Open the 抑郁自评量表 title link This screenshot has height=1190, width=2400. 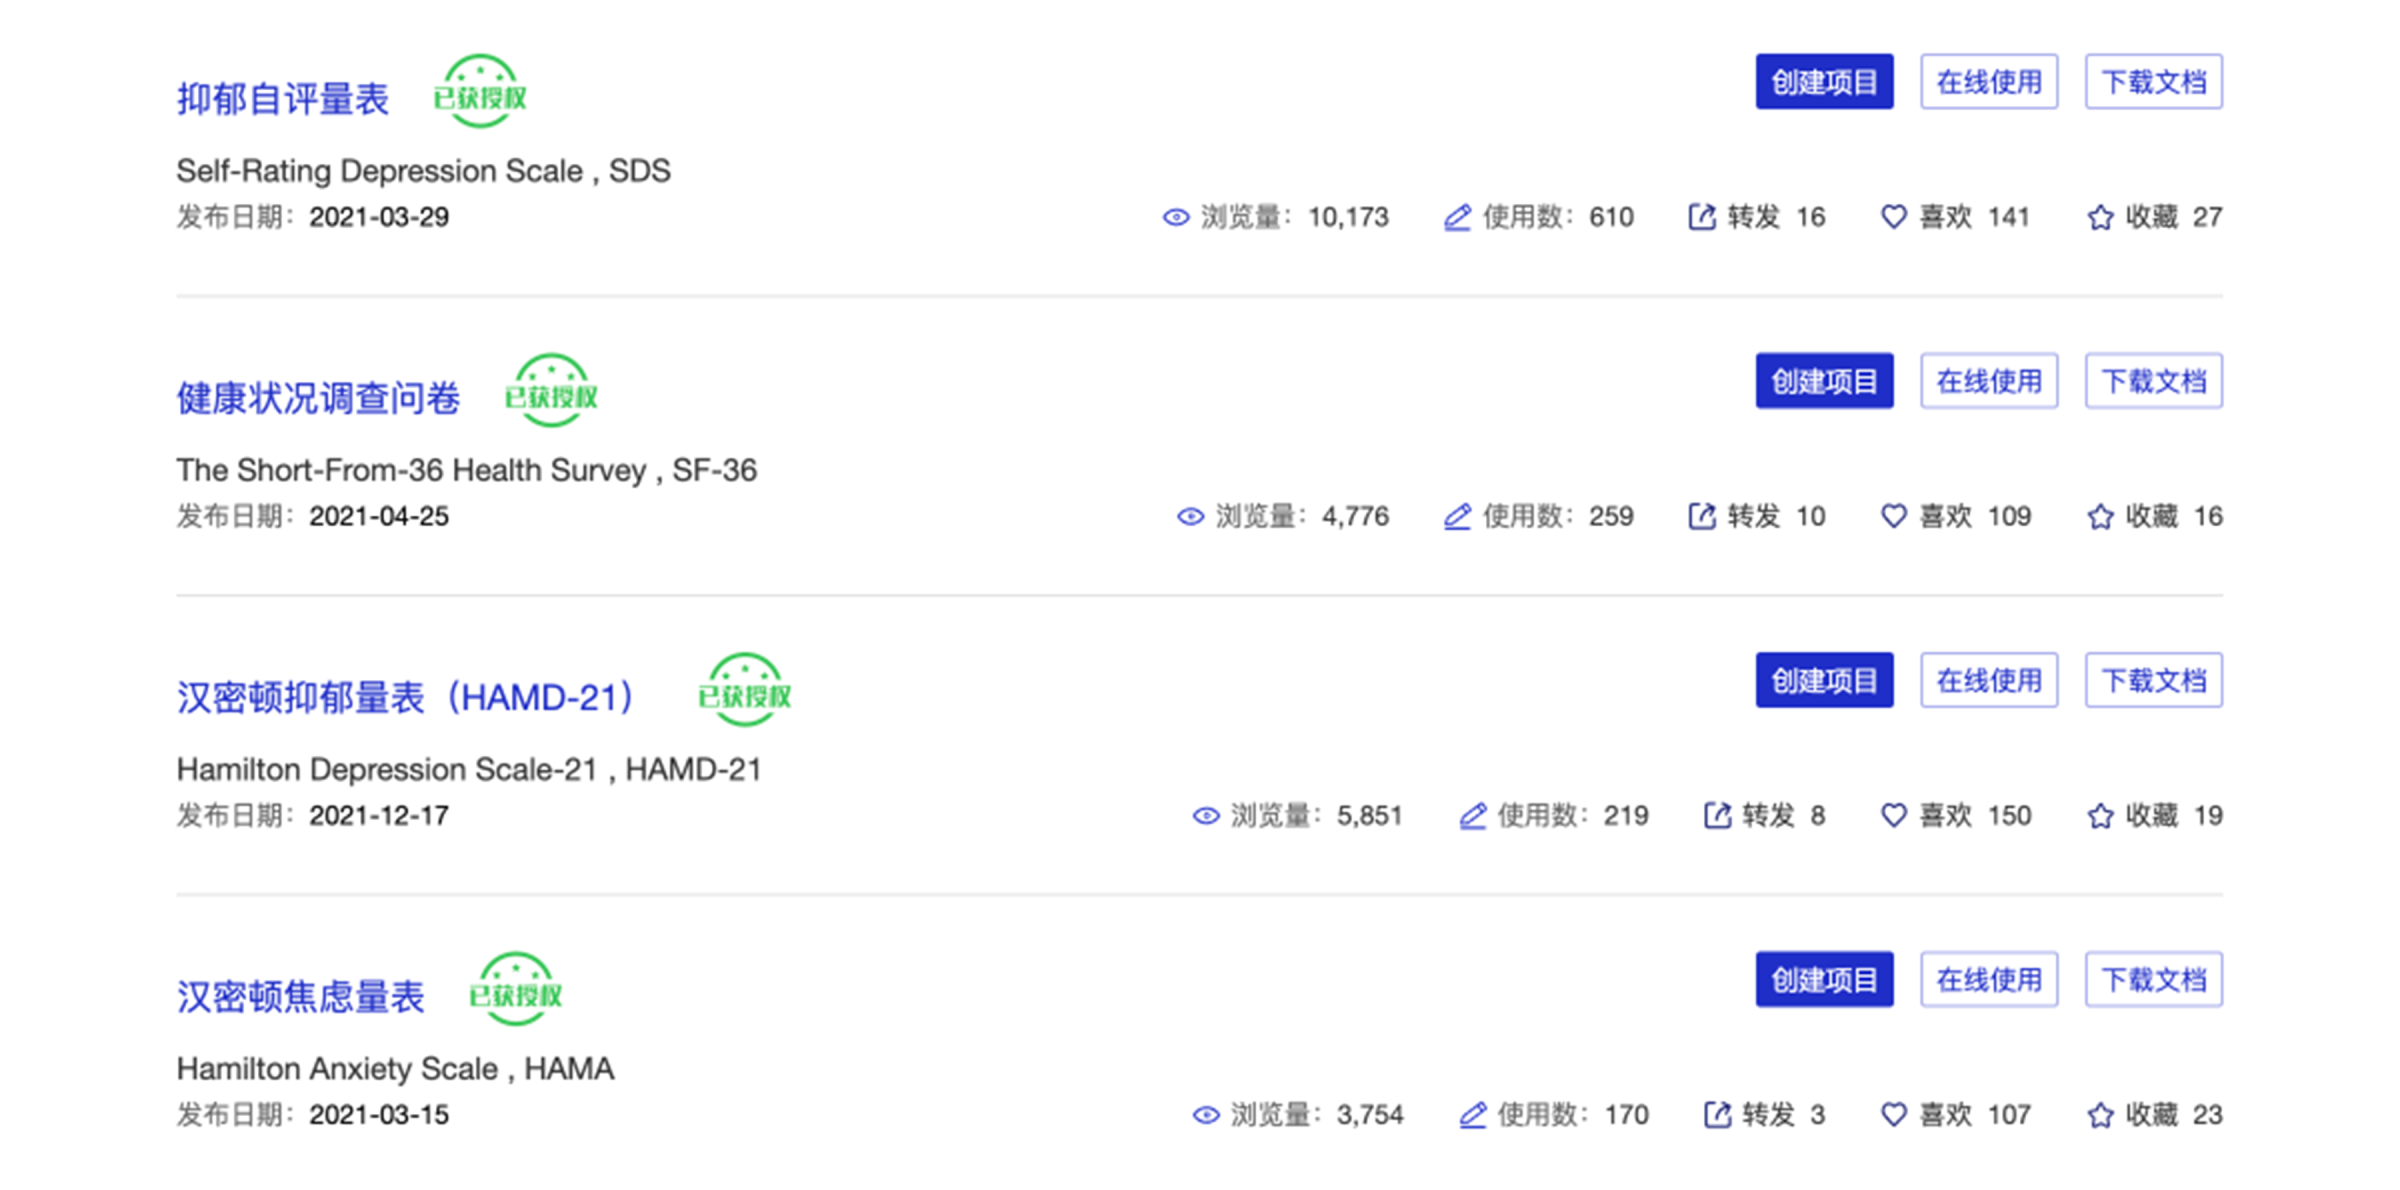coord(283,99)
